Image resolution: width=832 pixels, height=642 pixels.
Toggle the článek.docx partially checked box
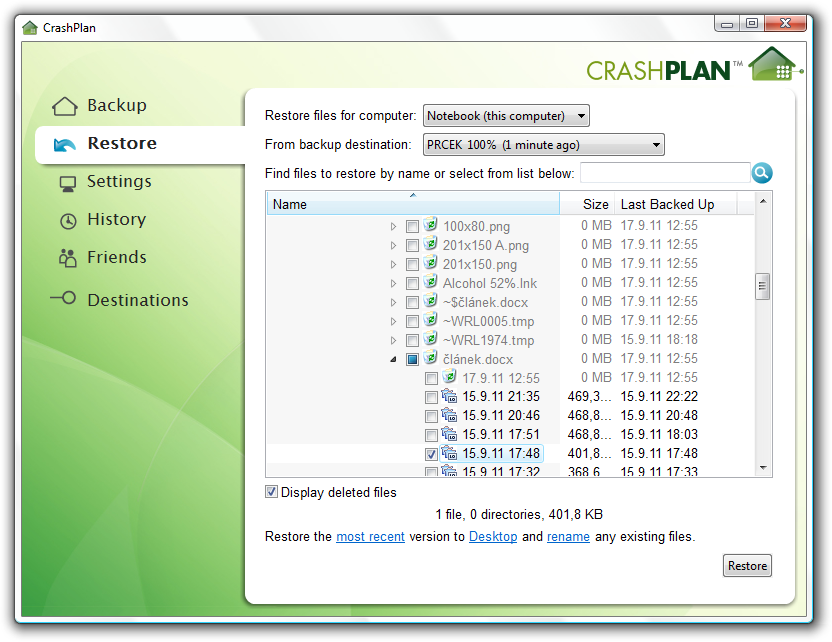pos(412,360)
